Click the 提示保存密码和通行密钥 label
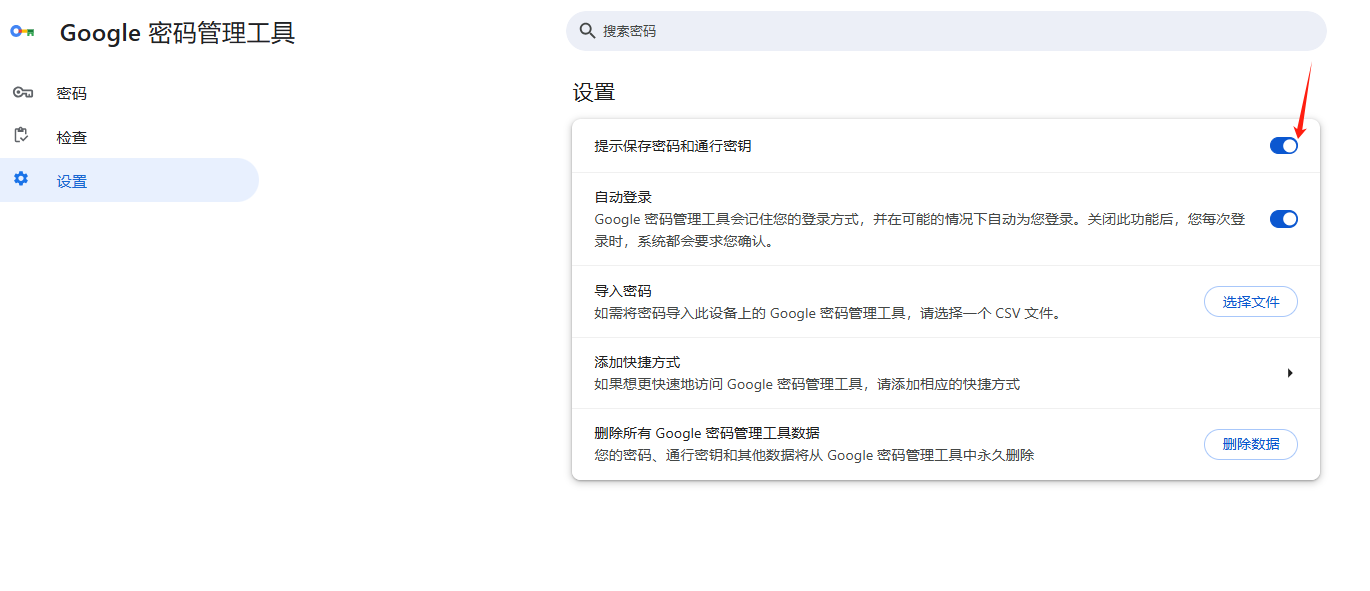This screenshot has width=1370, height=591. [673, 146]
